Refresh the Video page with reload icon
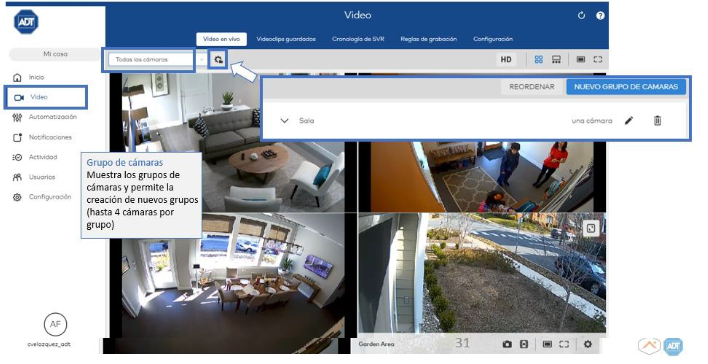 (581, 15)
